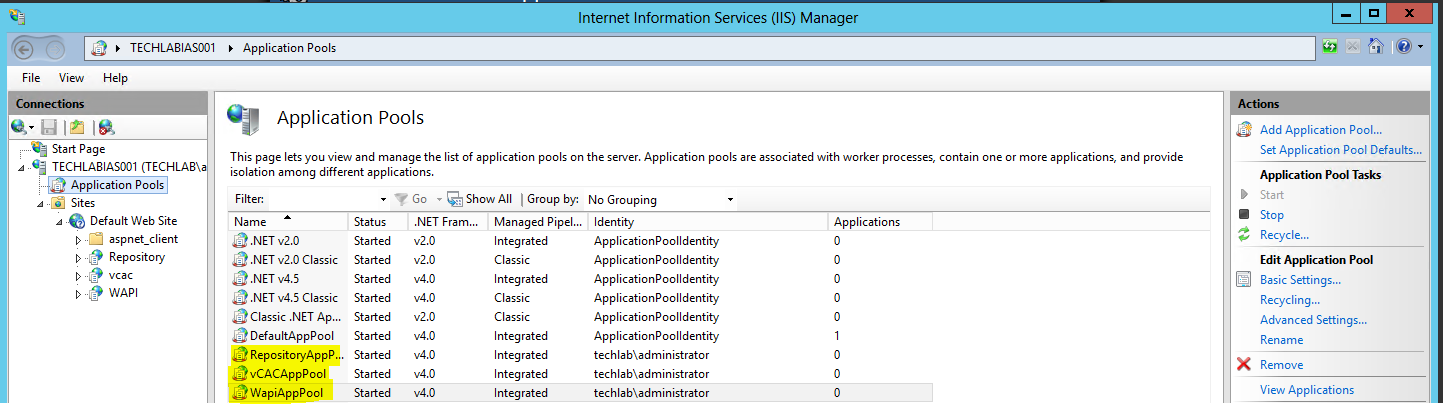Click the Stop square icon in Actions
This screenshot has height=404, width=1443.
pyautogui.click(x=1244, y=214)
